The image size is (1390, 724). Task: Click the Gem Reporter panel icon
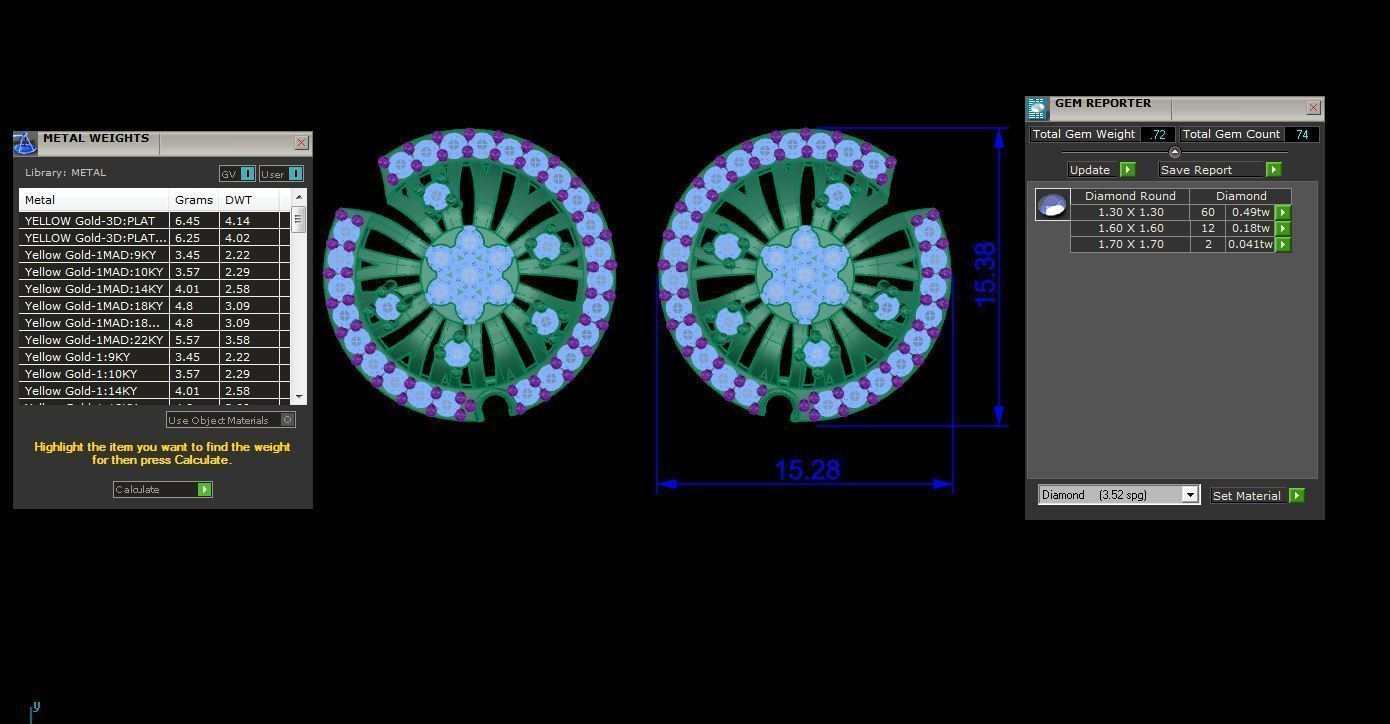click(x=1037, y=108)
